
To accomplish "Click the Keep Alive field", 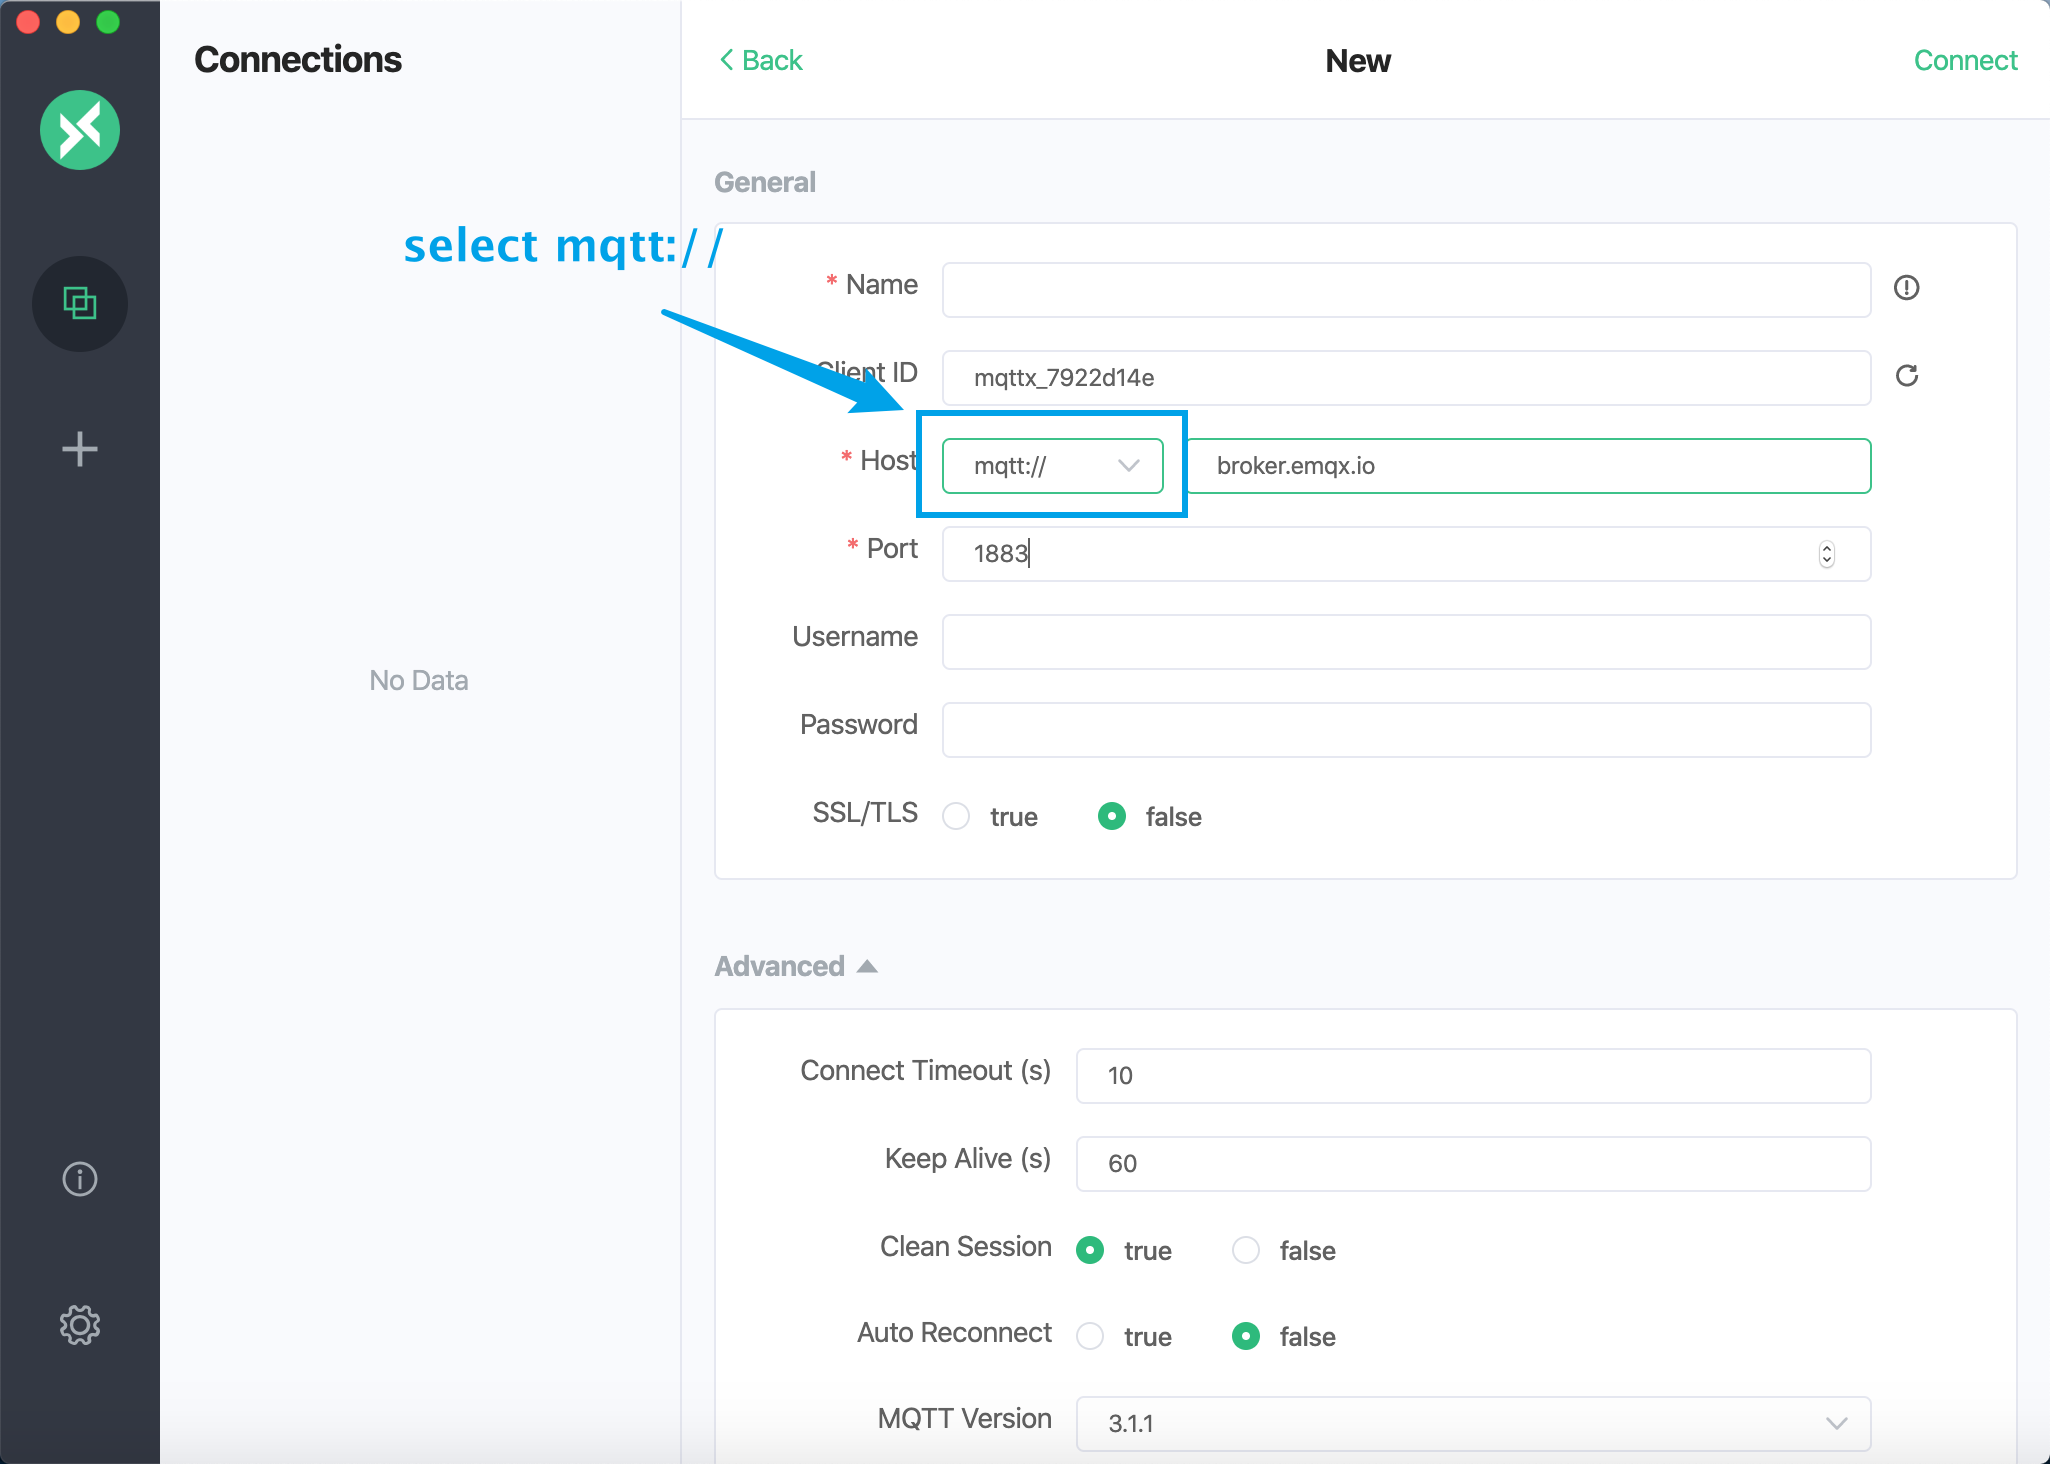I will coord(1473,1164).
